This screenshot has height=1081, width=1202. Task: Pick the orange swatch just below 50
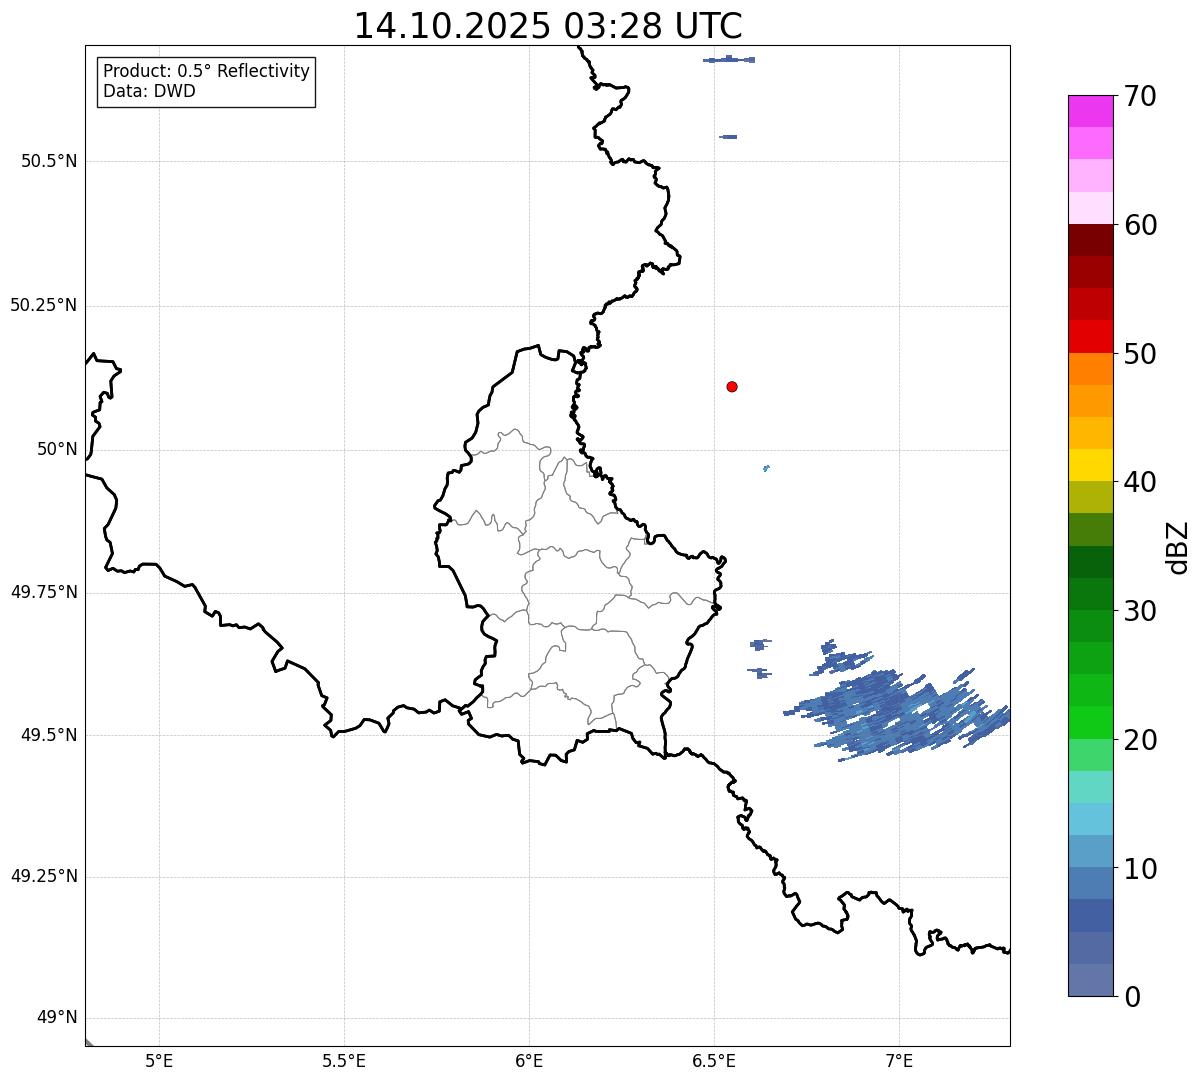pyautogui.click(x=1090, y=369)
